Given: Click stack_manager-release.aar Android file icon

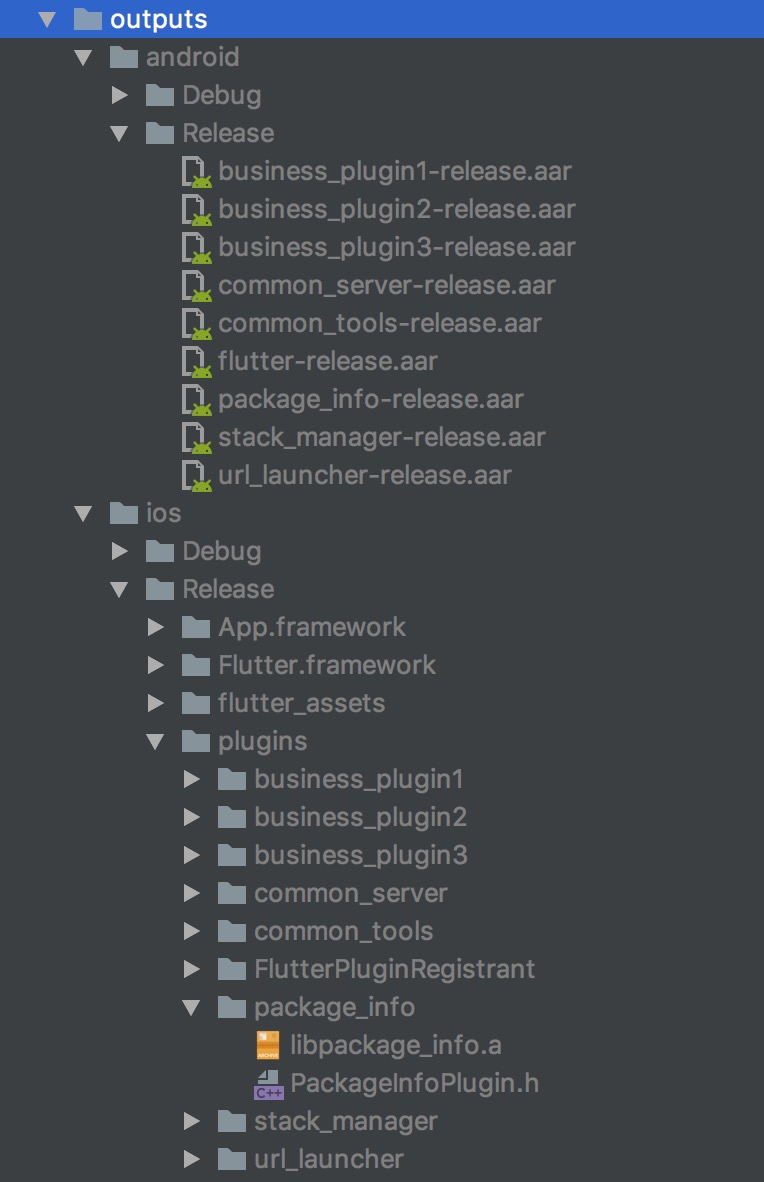Looking at the screenshot, I should [x=197, y=438].
